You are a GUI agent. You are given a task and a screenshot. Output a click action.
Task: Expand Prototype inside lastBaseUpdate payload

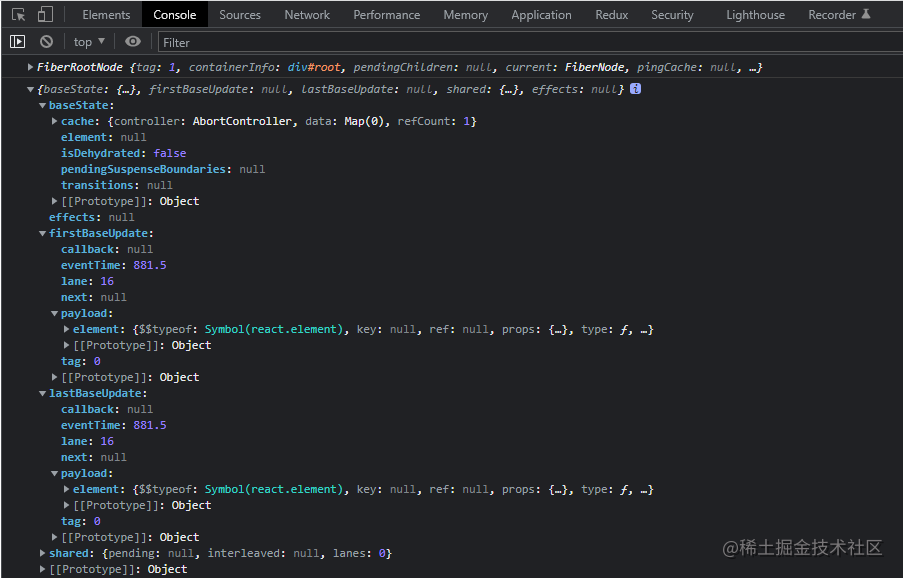tap(66, 505)
